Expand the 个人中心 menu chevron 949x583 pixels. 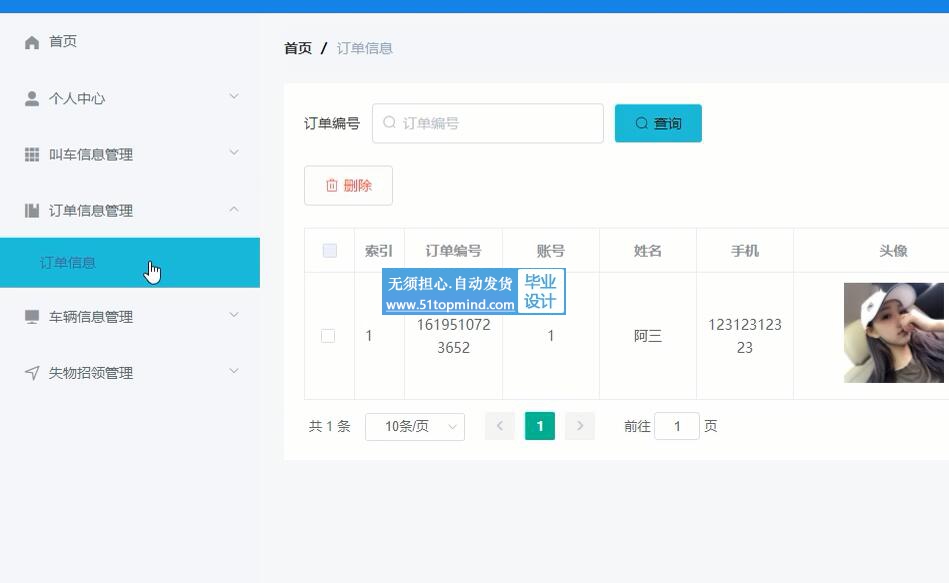[234, 97]
